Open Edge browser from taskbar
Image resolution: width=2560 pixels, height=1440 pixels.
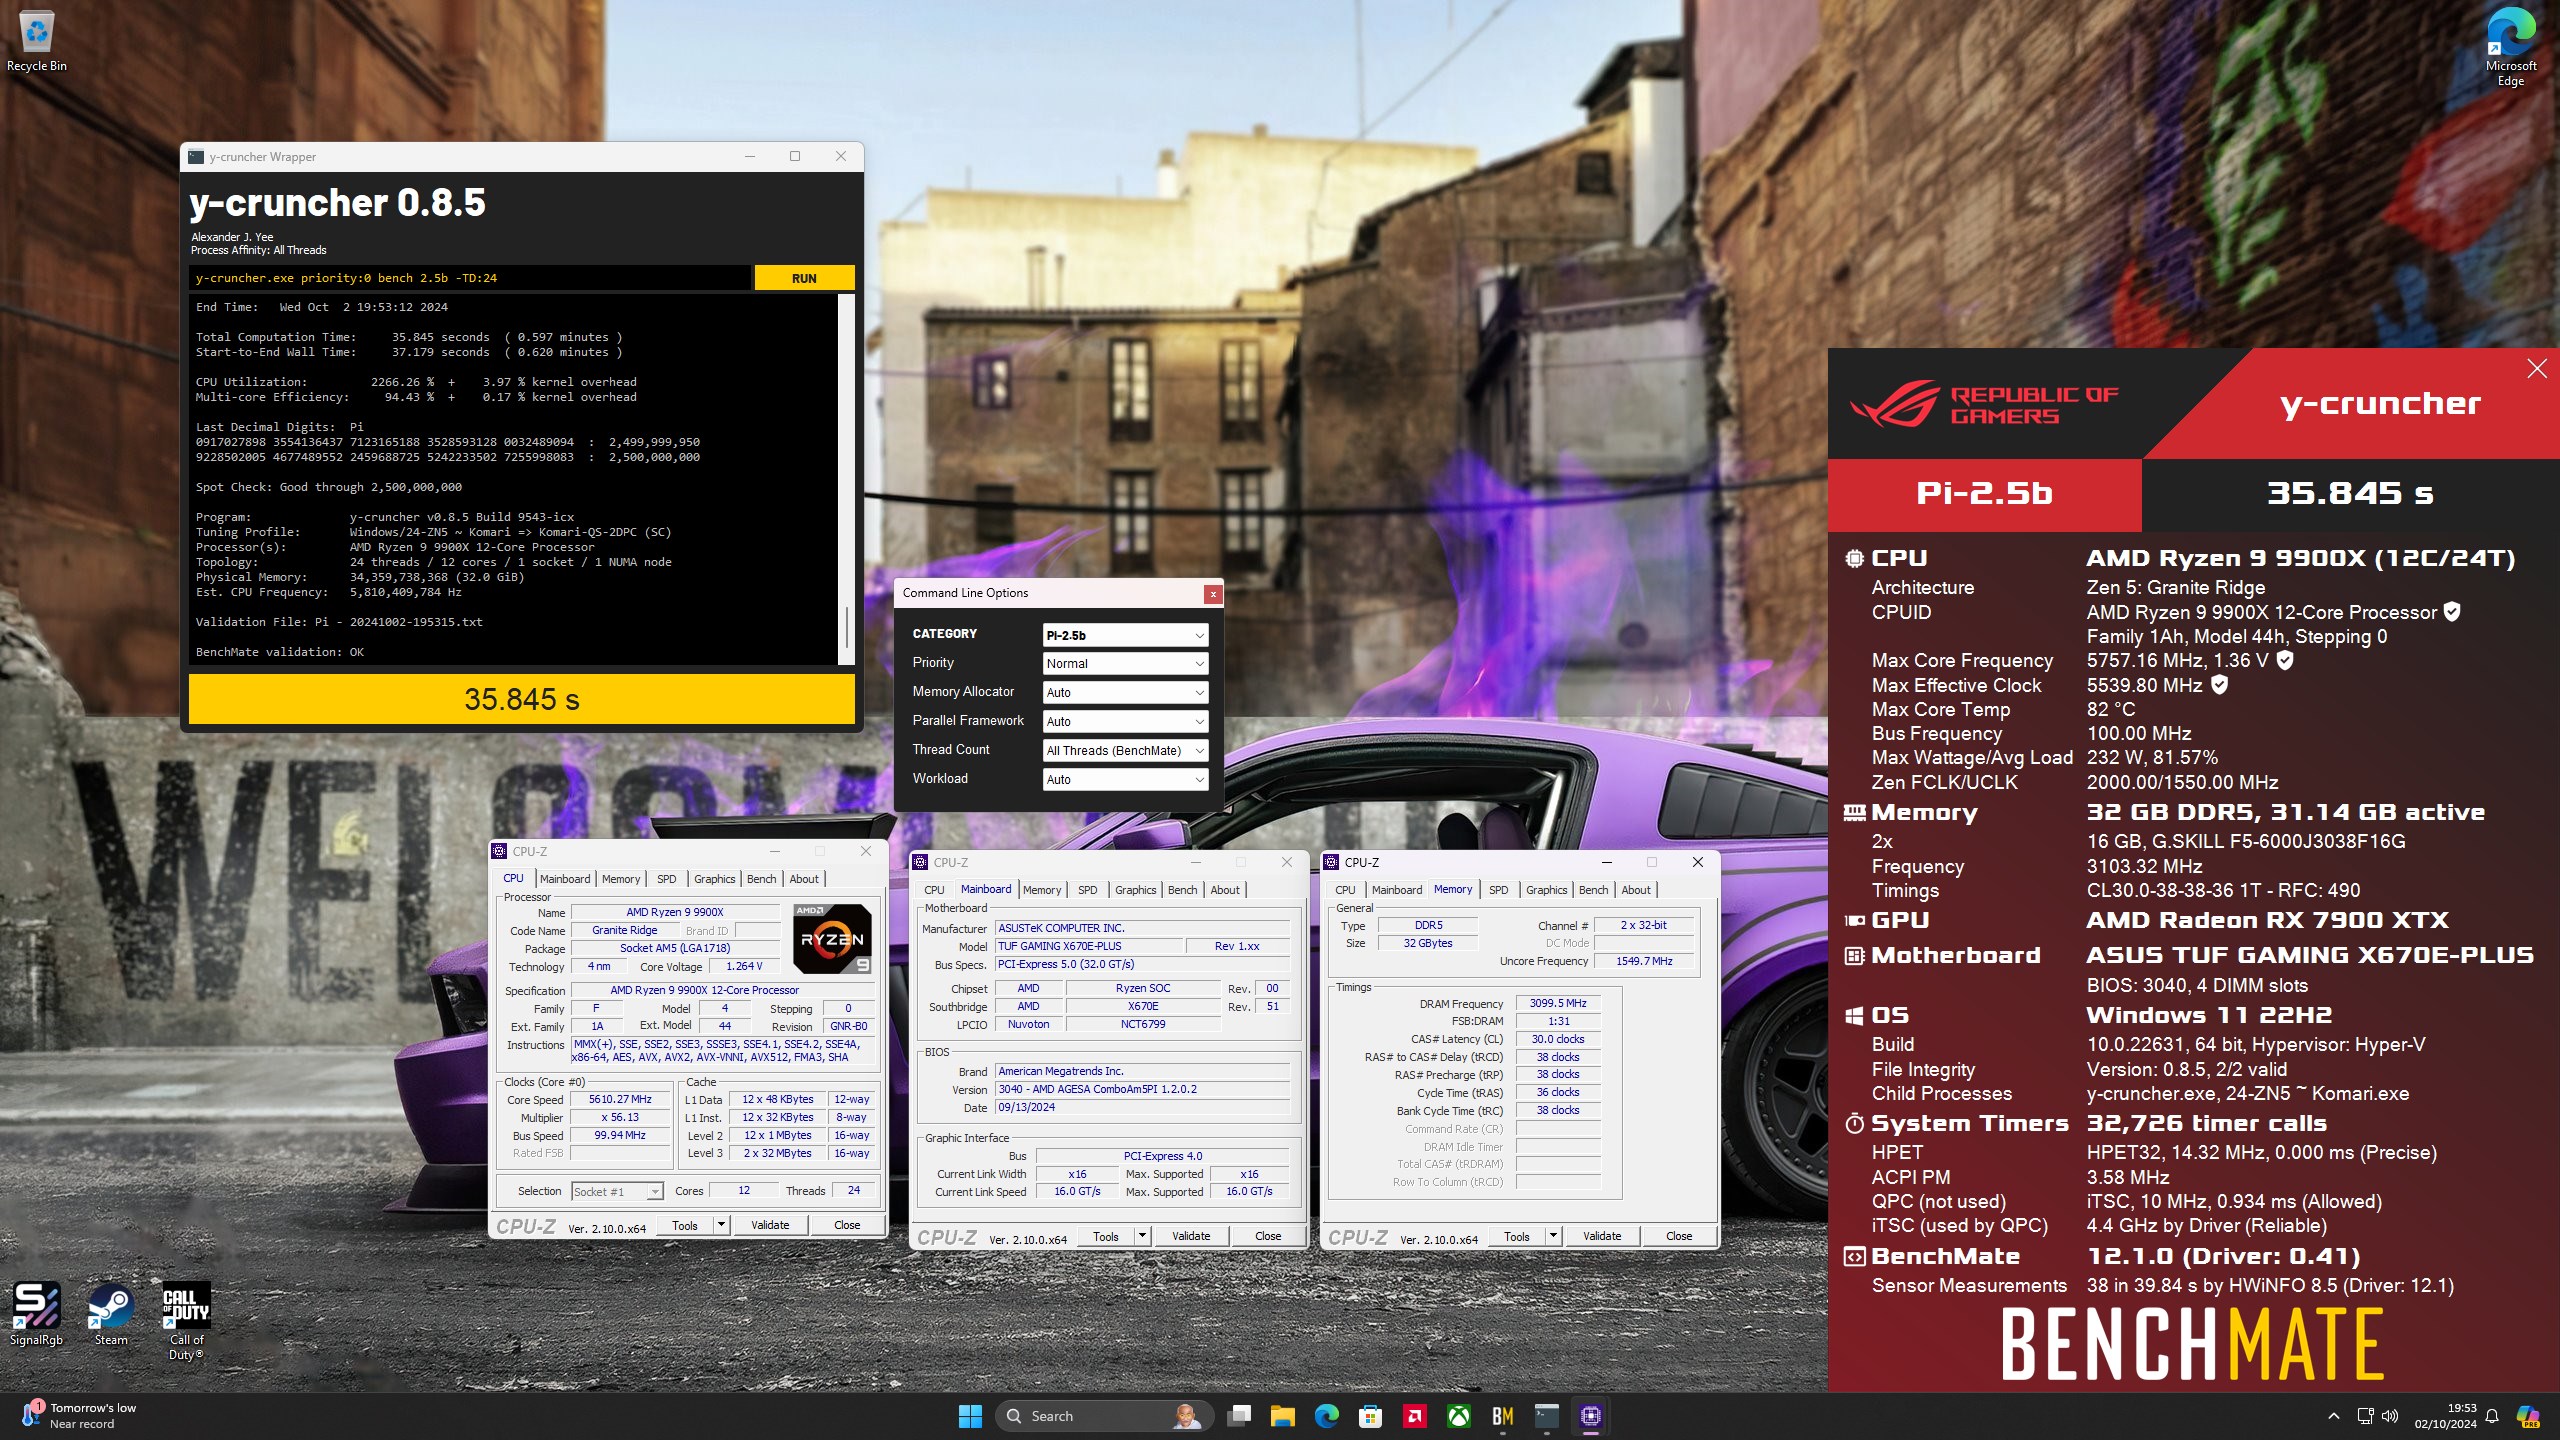pyautogui.click(x=1327, y=1416)
